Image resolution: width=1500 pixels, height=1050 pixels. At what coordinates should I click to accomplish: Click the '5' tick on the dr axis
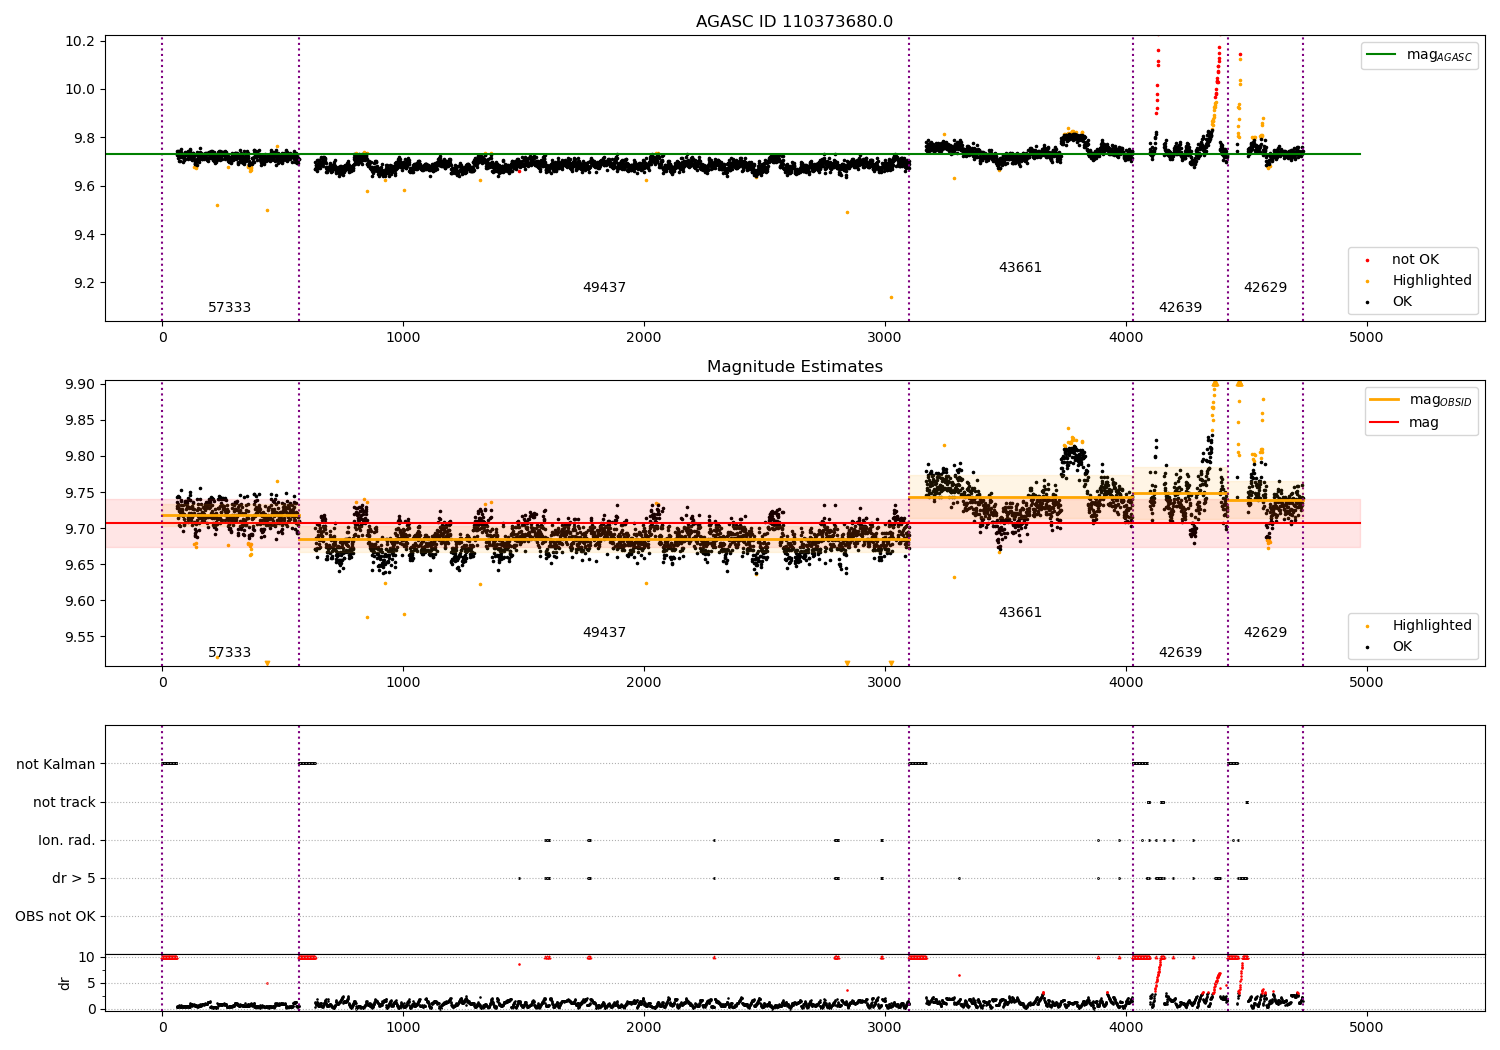tap(91, 983)
